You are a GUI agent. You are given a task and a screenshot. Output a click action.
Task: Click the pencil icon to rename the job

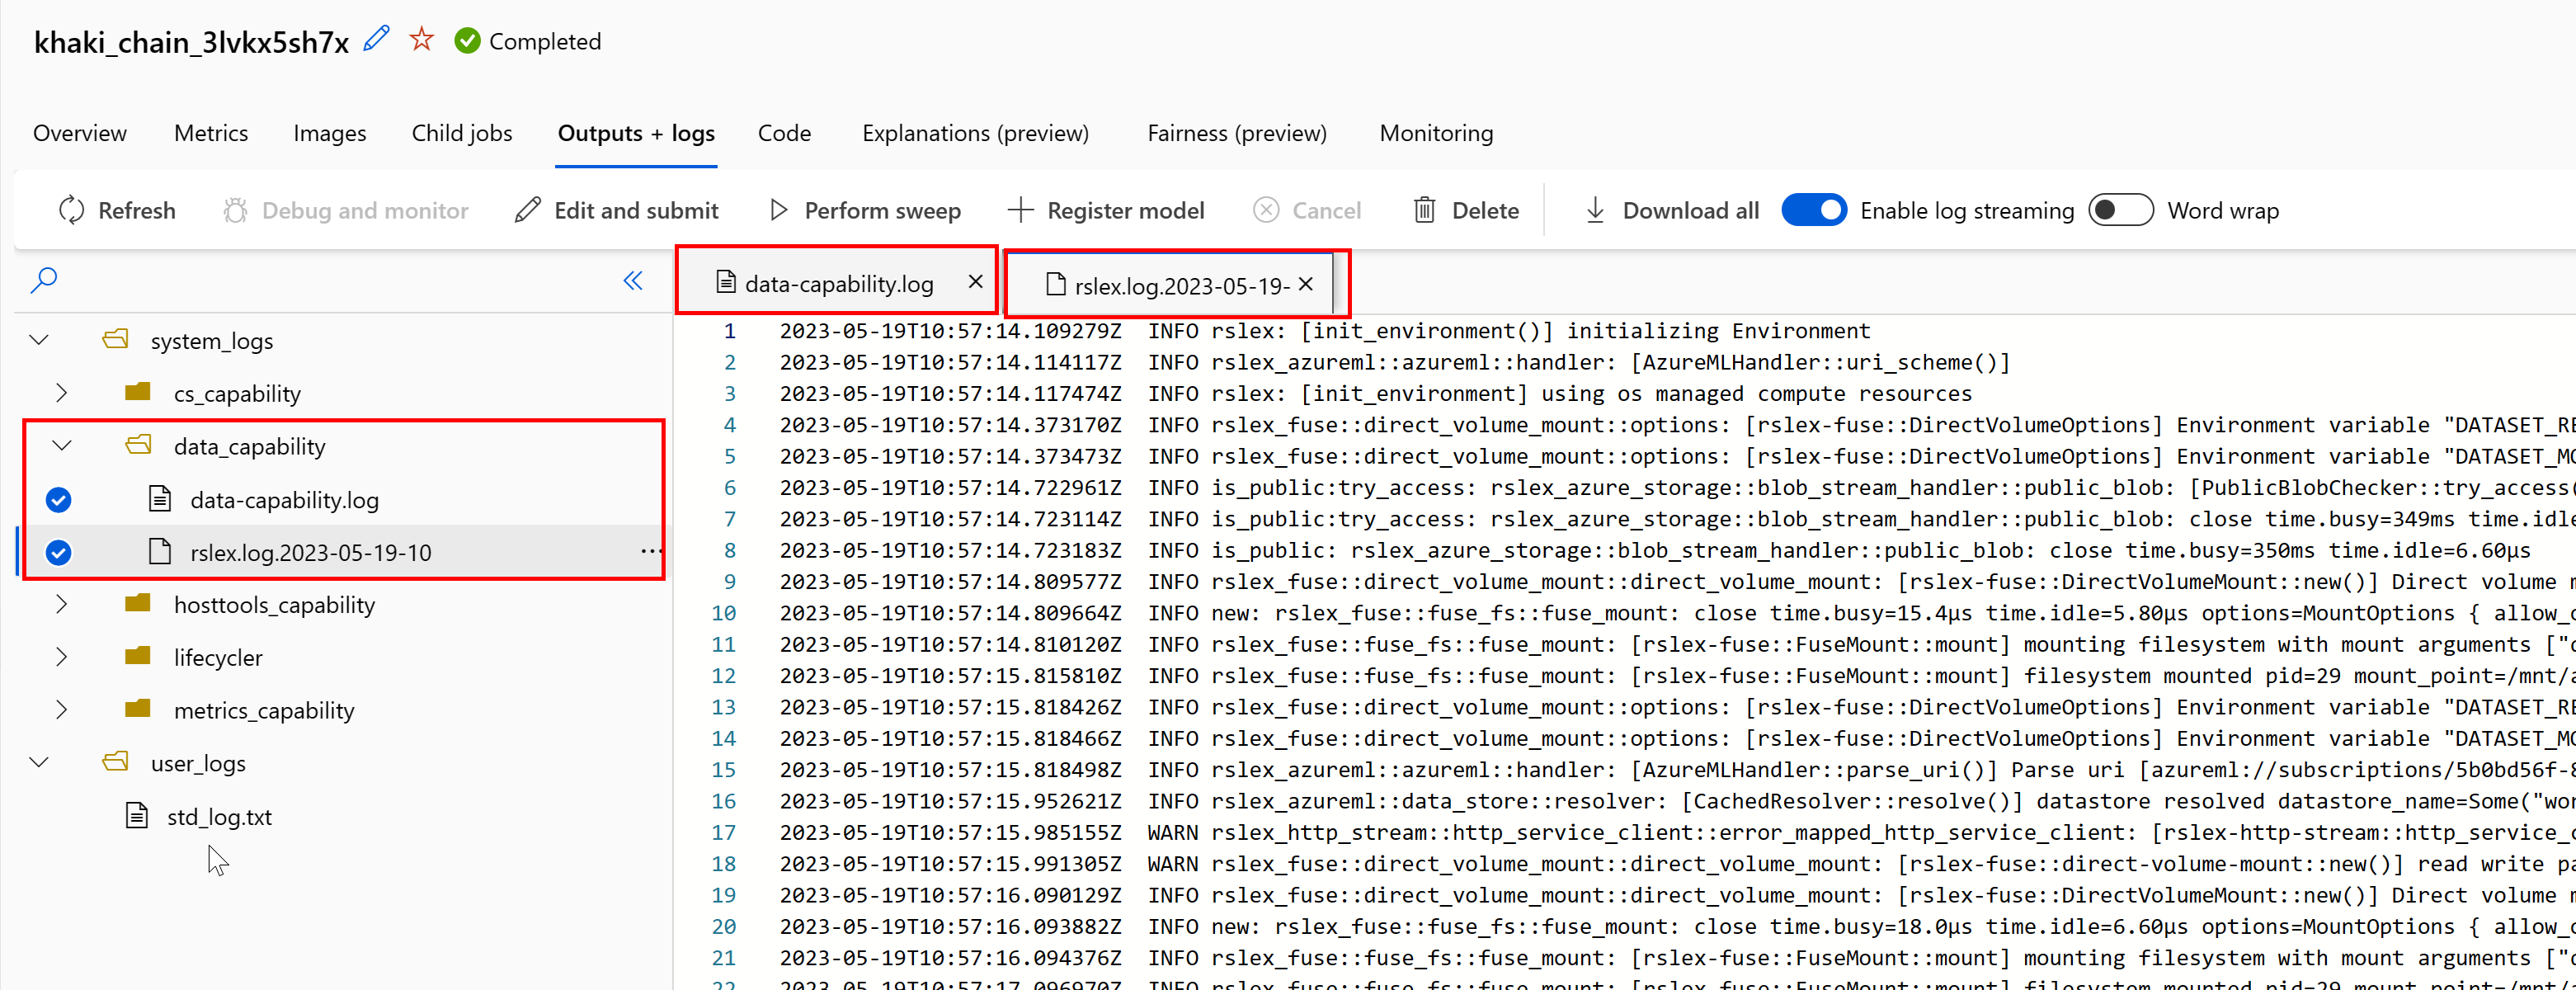coord(376,40)
